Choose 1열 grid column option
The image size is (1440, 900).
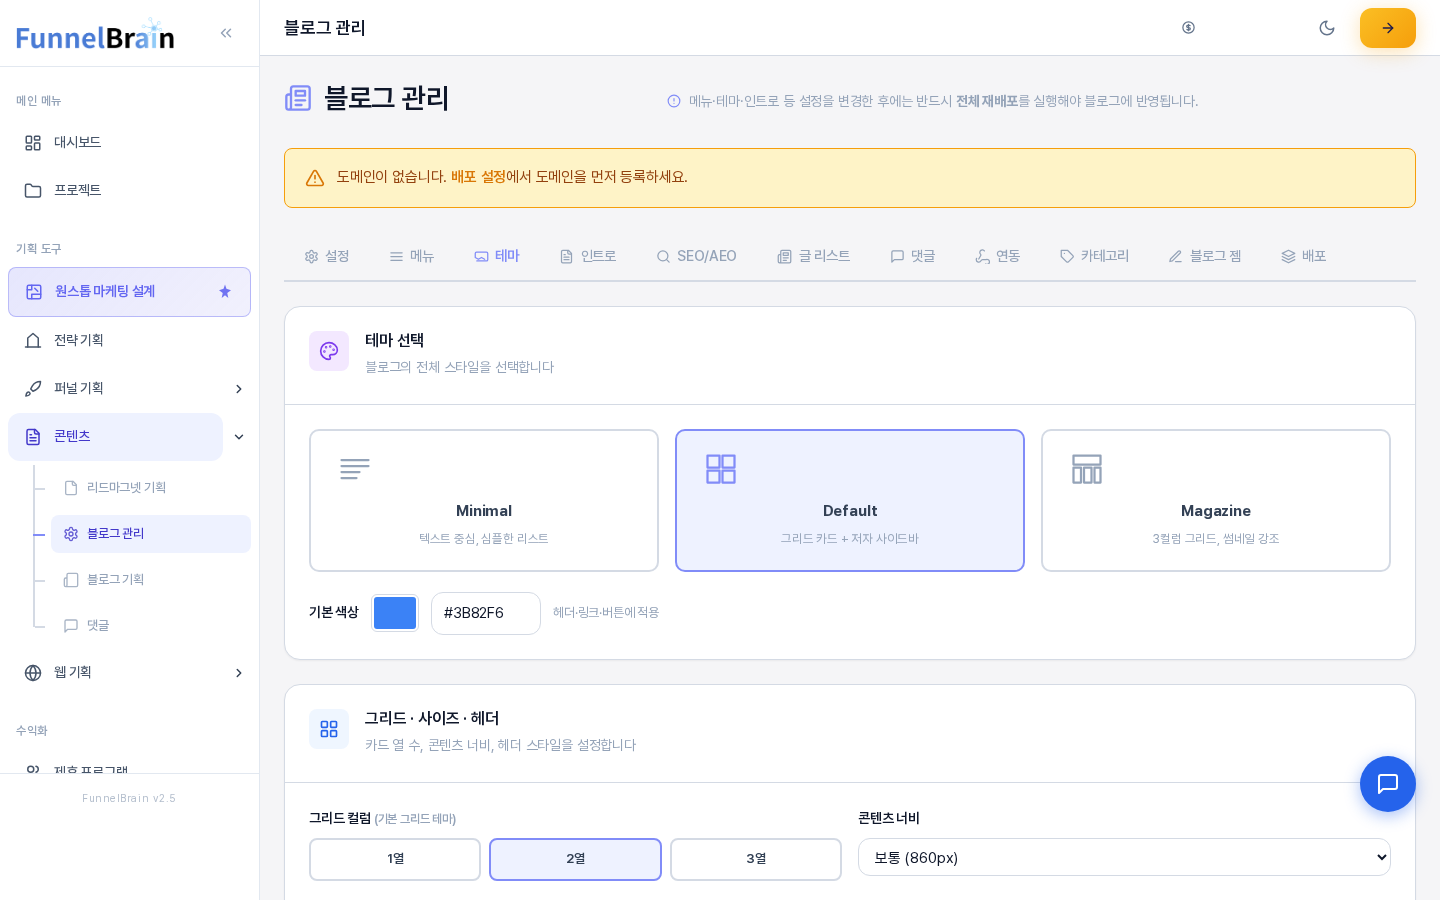pos(395,859)
